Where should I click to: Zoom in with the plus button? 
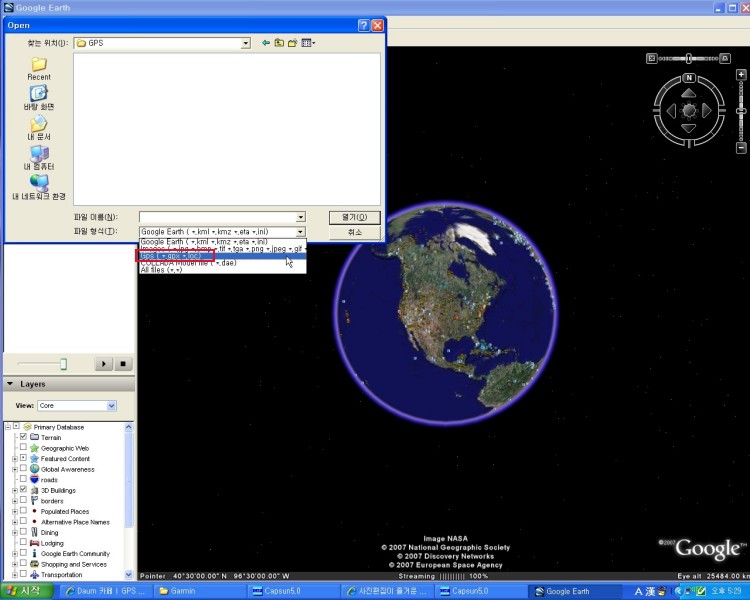tap(741, 75)
